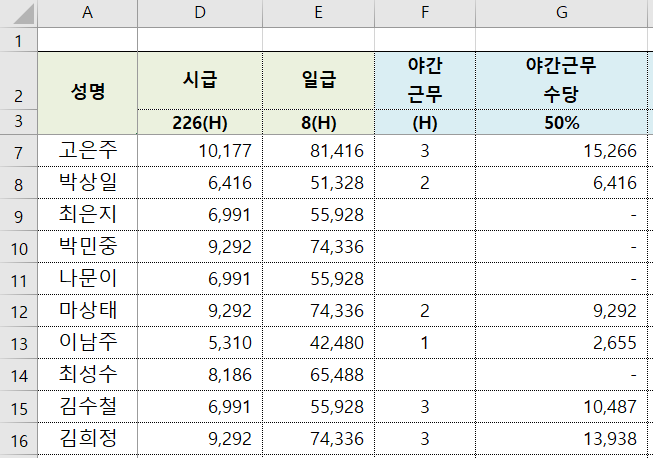The height and width of the screenshot is (458, 653).
Task: Select the name cell 마상태
Action: (87, 311)
